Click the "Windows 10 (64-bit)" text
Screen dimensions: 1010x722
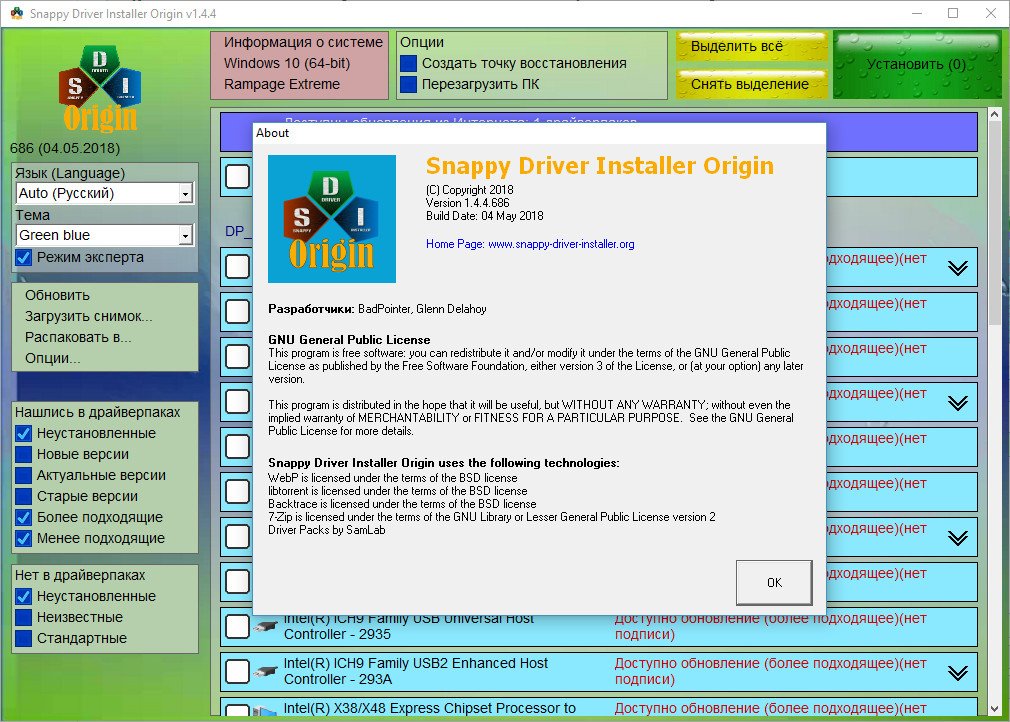(x=287, y=63)
